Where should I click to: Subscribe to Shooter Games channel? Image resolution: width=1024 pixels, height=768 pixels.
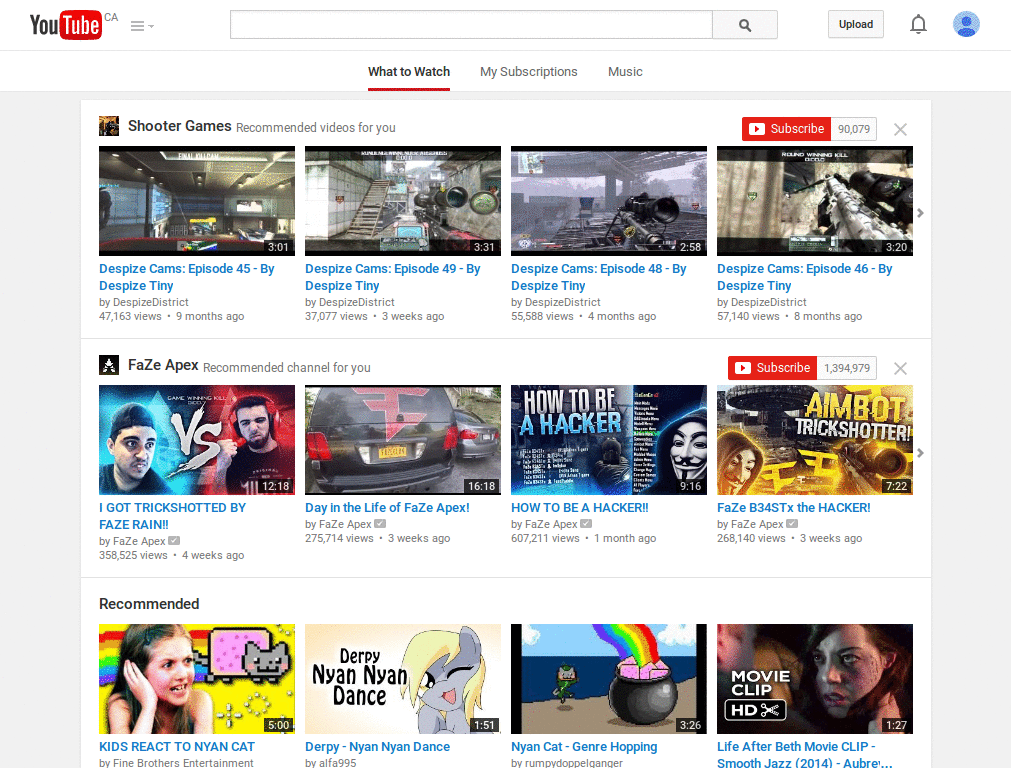[x=786, y=129]
